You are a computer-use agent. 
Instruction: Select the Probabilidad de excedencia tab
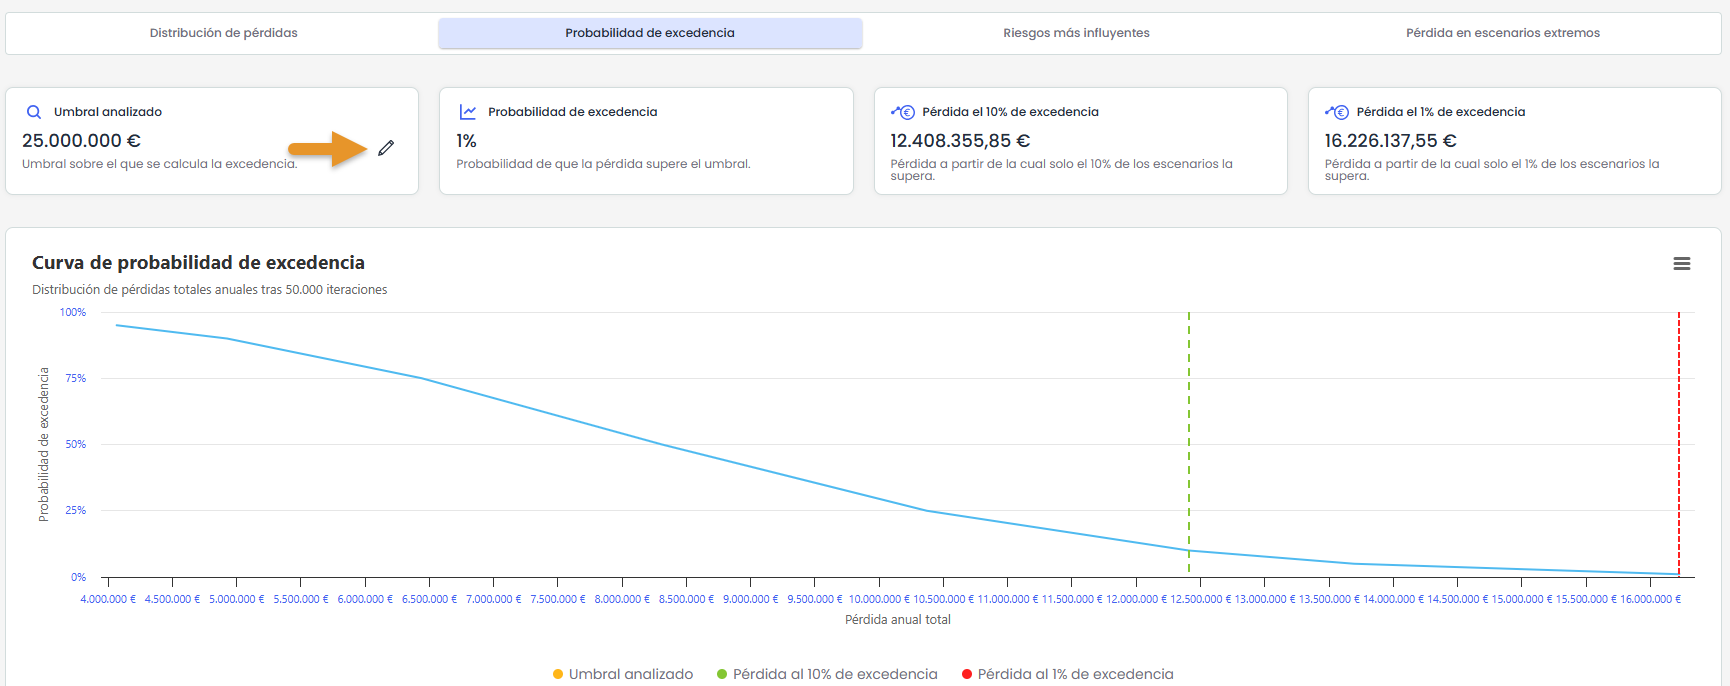650,33
